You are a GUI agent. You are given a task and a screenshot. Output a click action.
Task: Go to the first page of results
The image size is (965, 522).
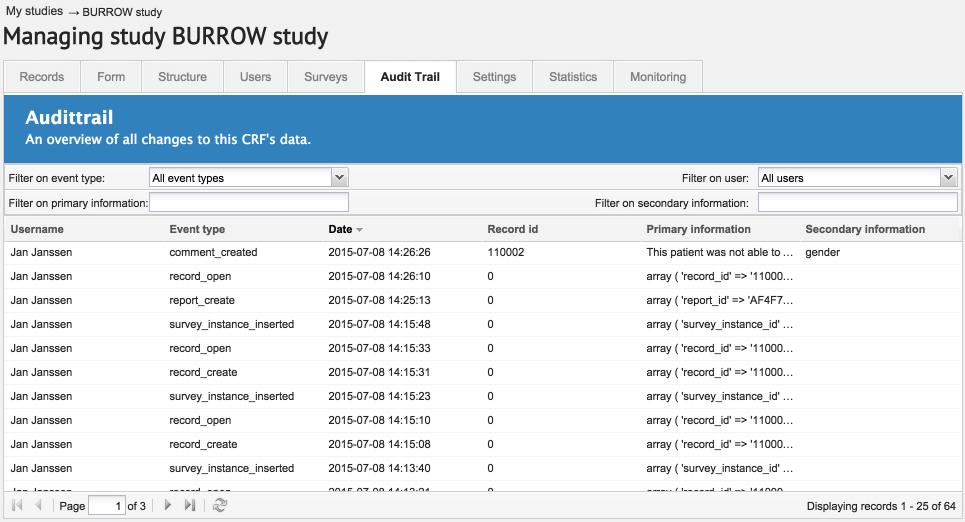coord(17,506)
